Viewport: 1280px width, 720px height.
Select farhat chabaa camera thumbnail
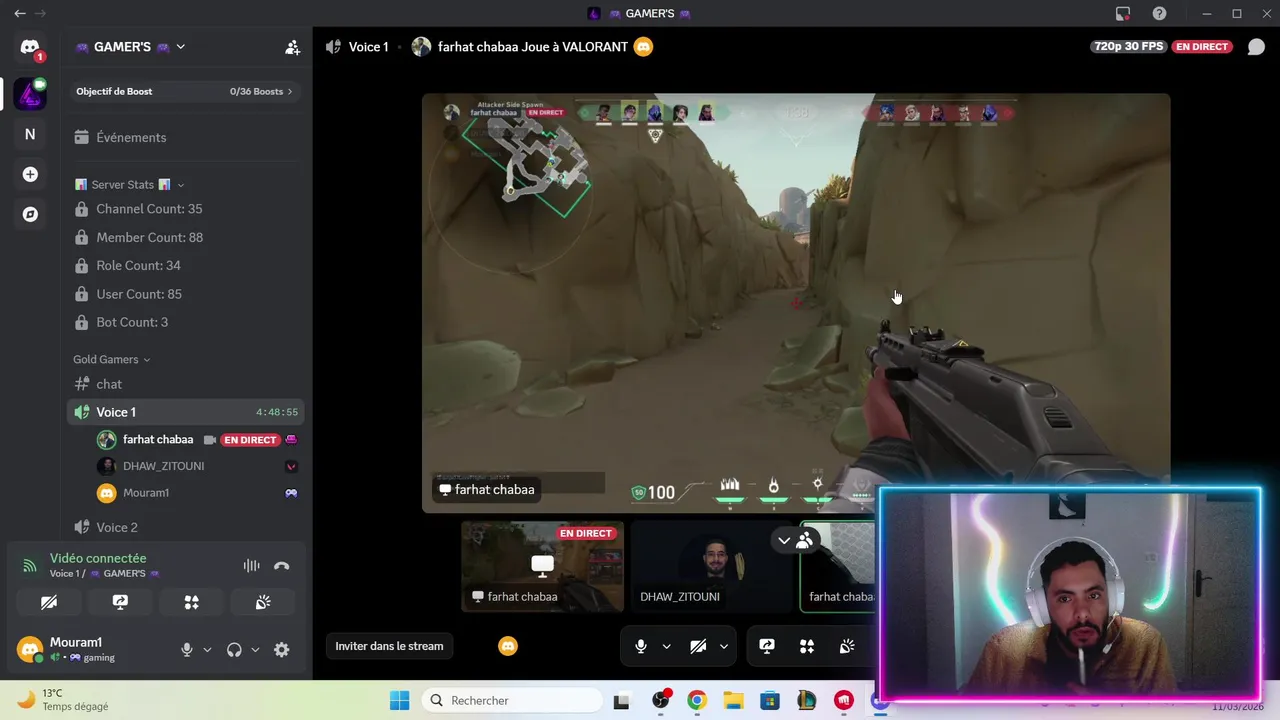tap(838, 566)
